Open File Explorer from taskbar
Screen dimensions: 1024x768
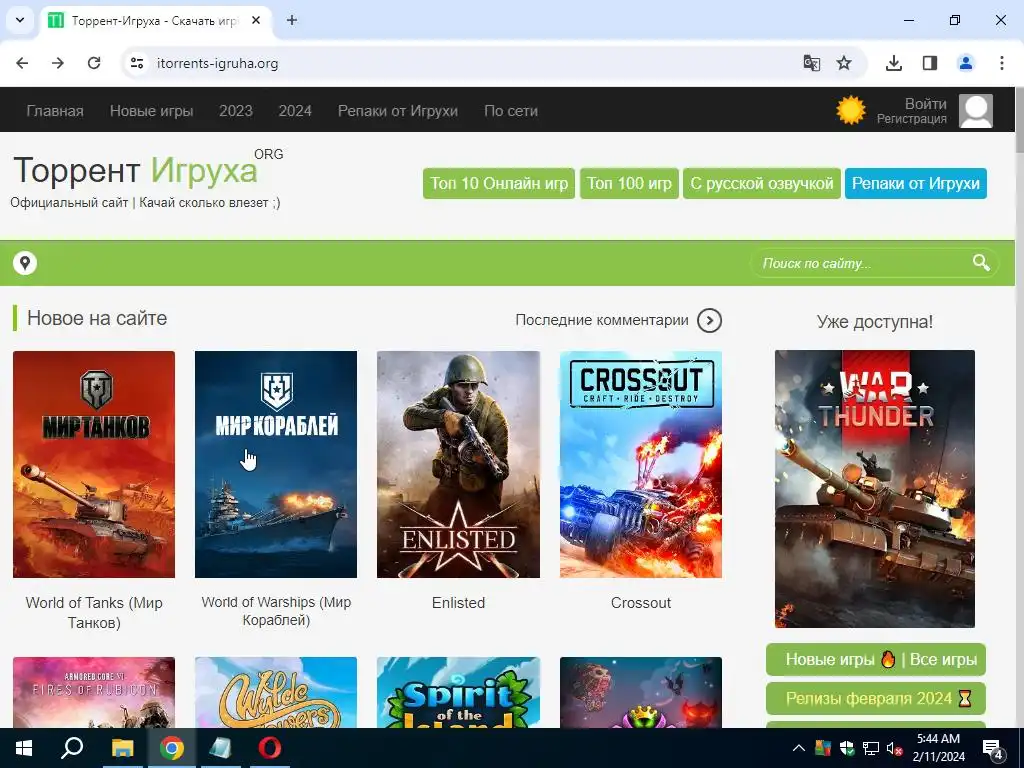pos(122,748)
